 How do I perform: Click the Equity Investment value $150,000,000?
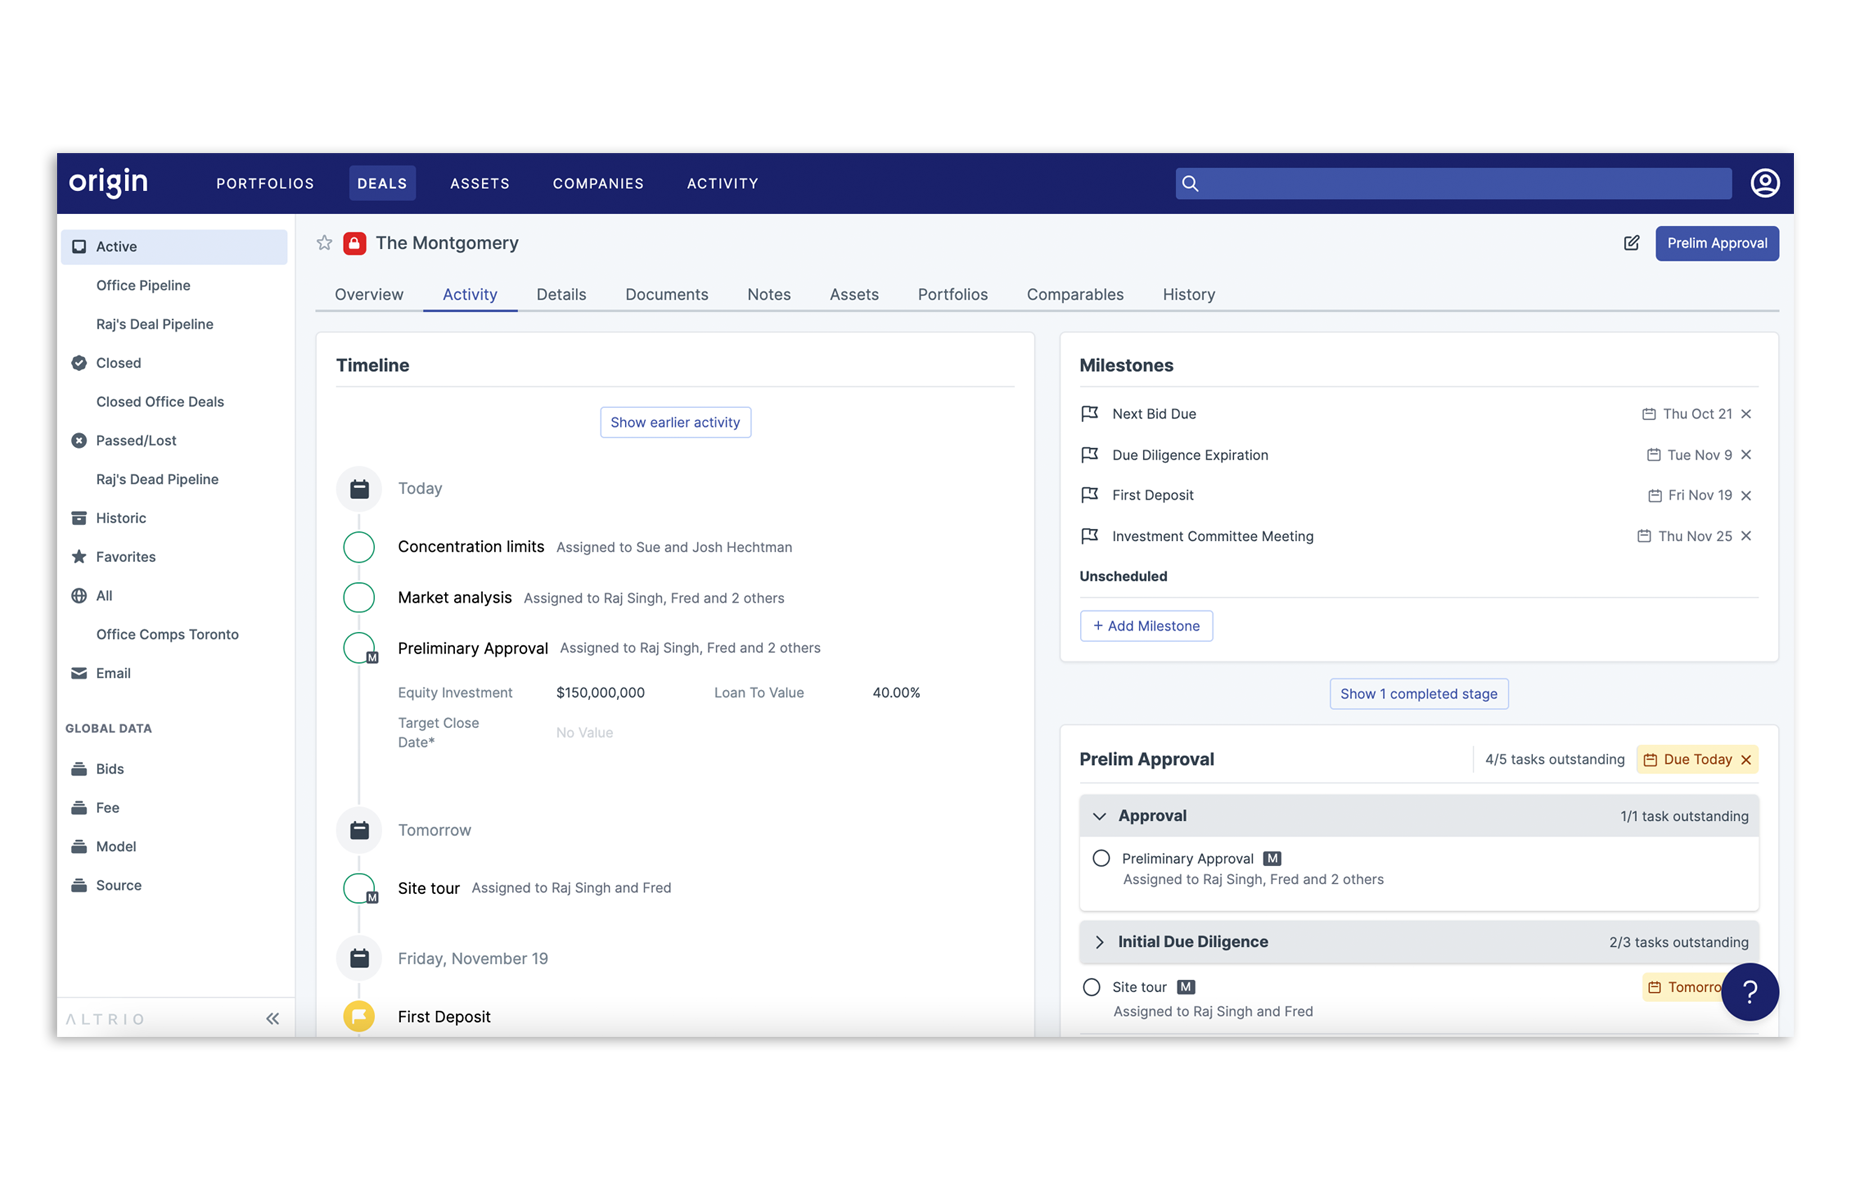pyautogui.click(x=600, y=692)
